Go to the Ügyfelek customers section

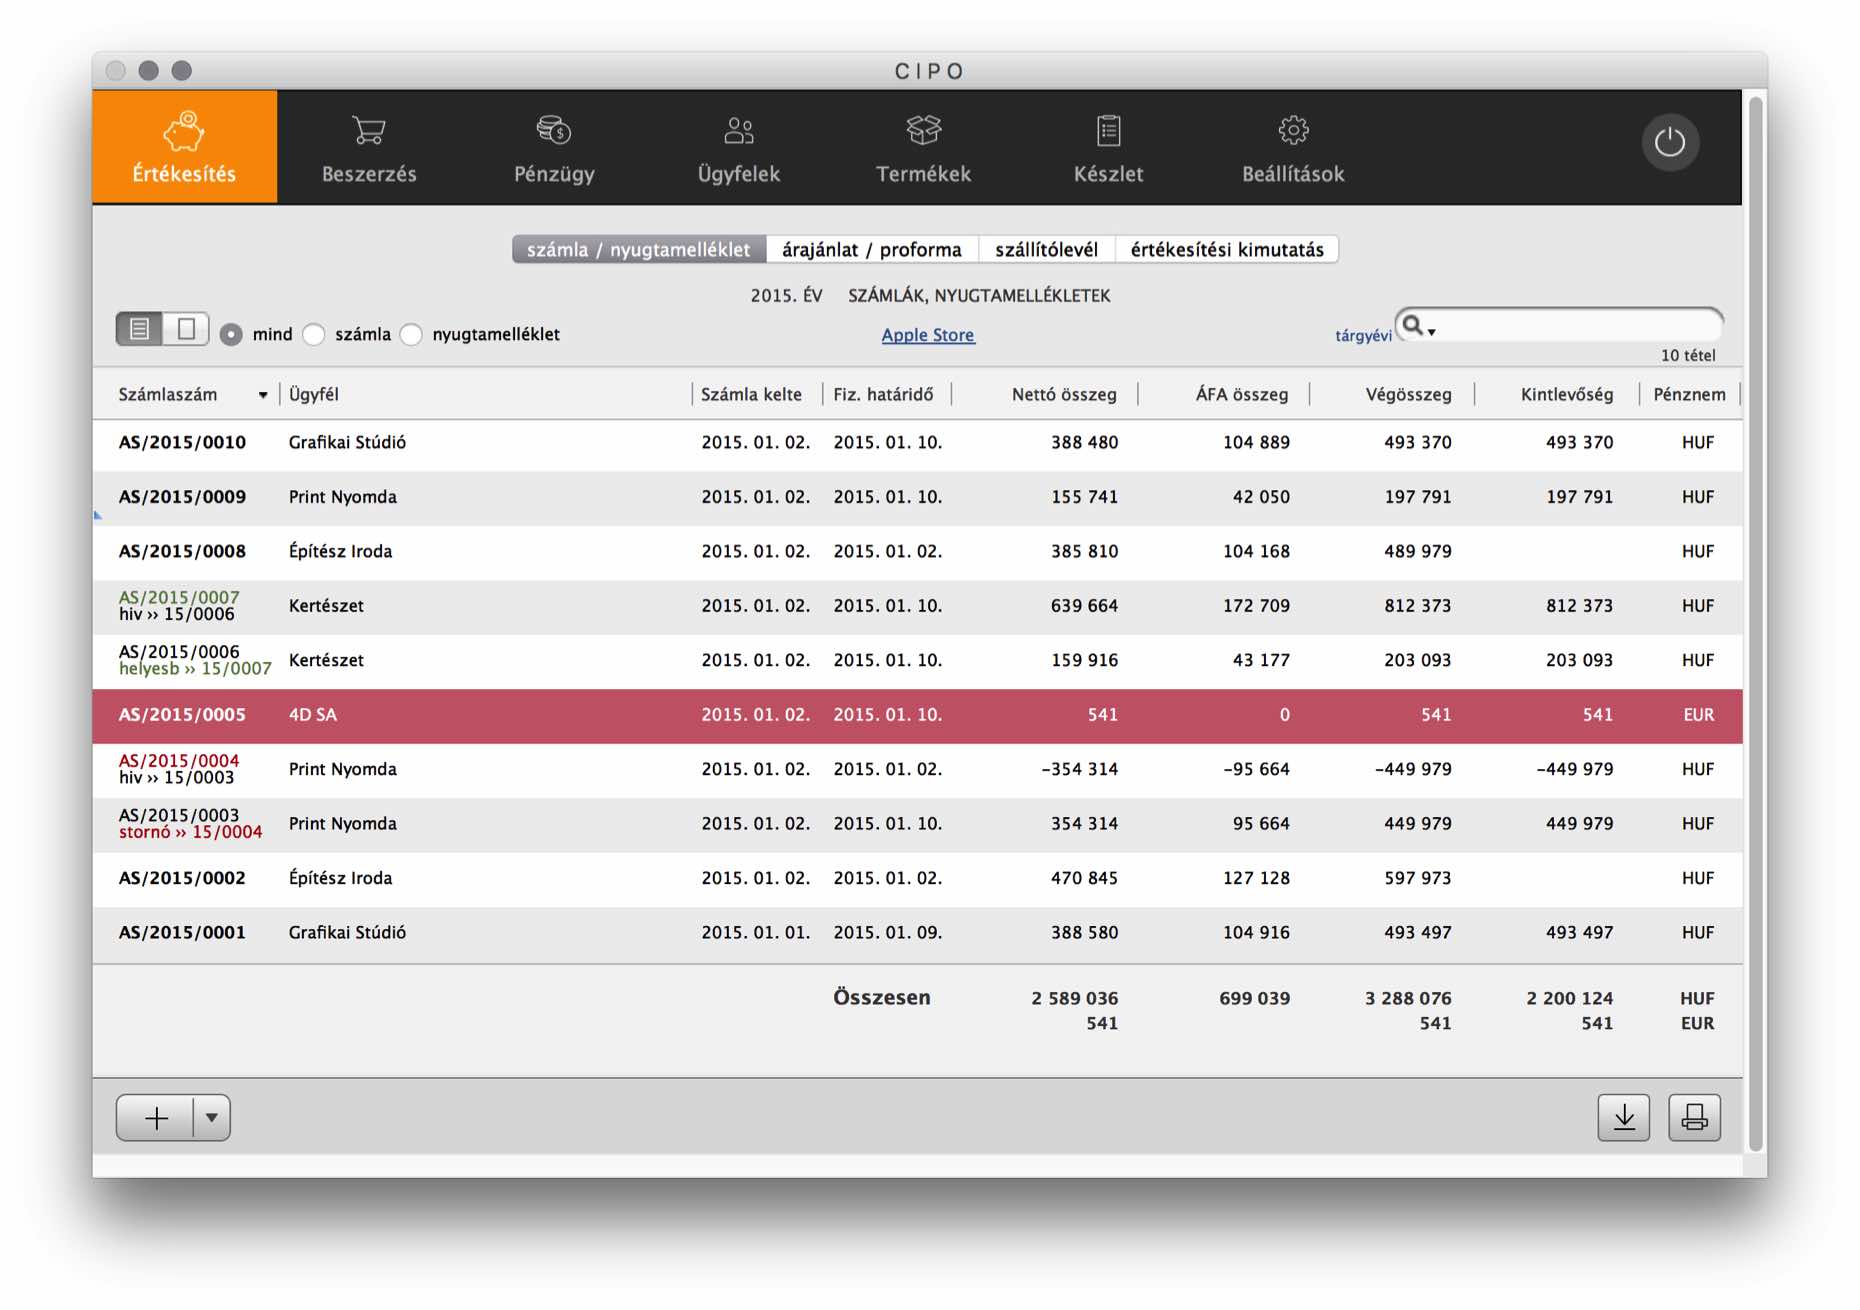(739, 148)
